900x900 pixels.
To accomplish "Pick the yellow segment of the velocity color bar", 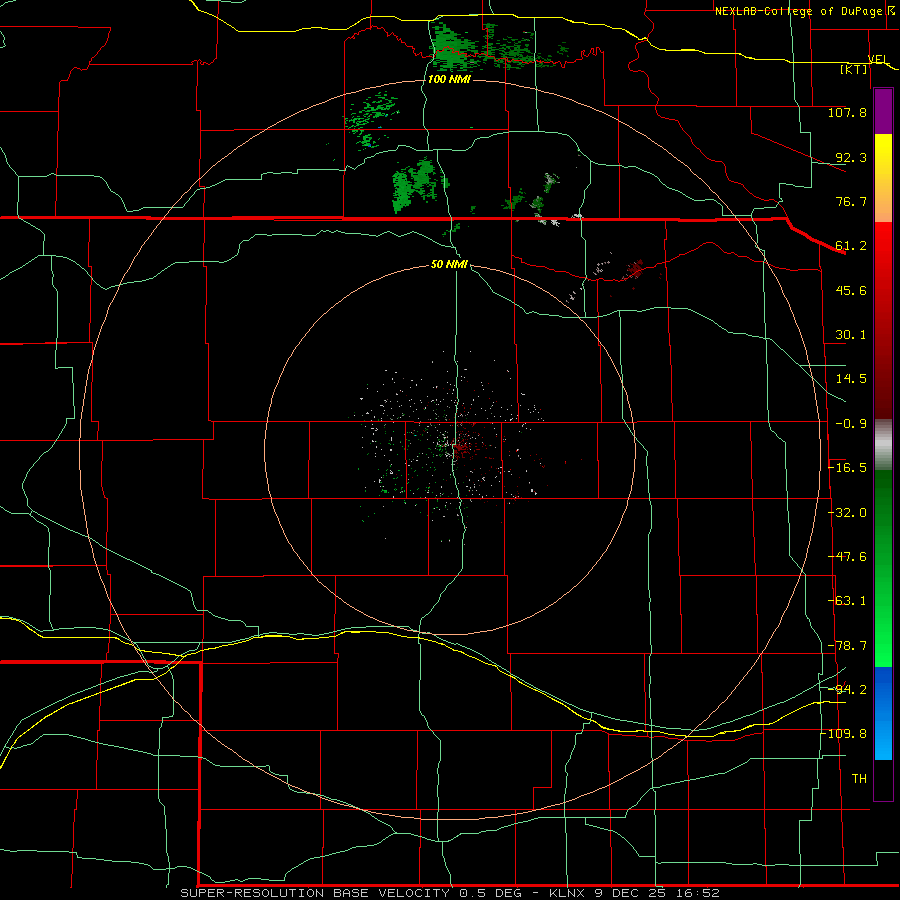I will pyautogui.click(x=883, y=155).
